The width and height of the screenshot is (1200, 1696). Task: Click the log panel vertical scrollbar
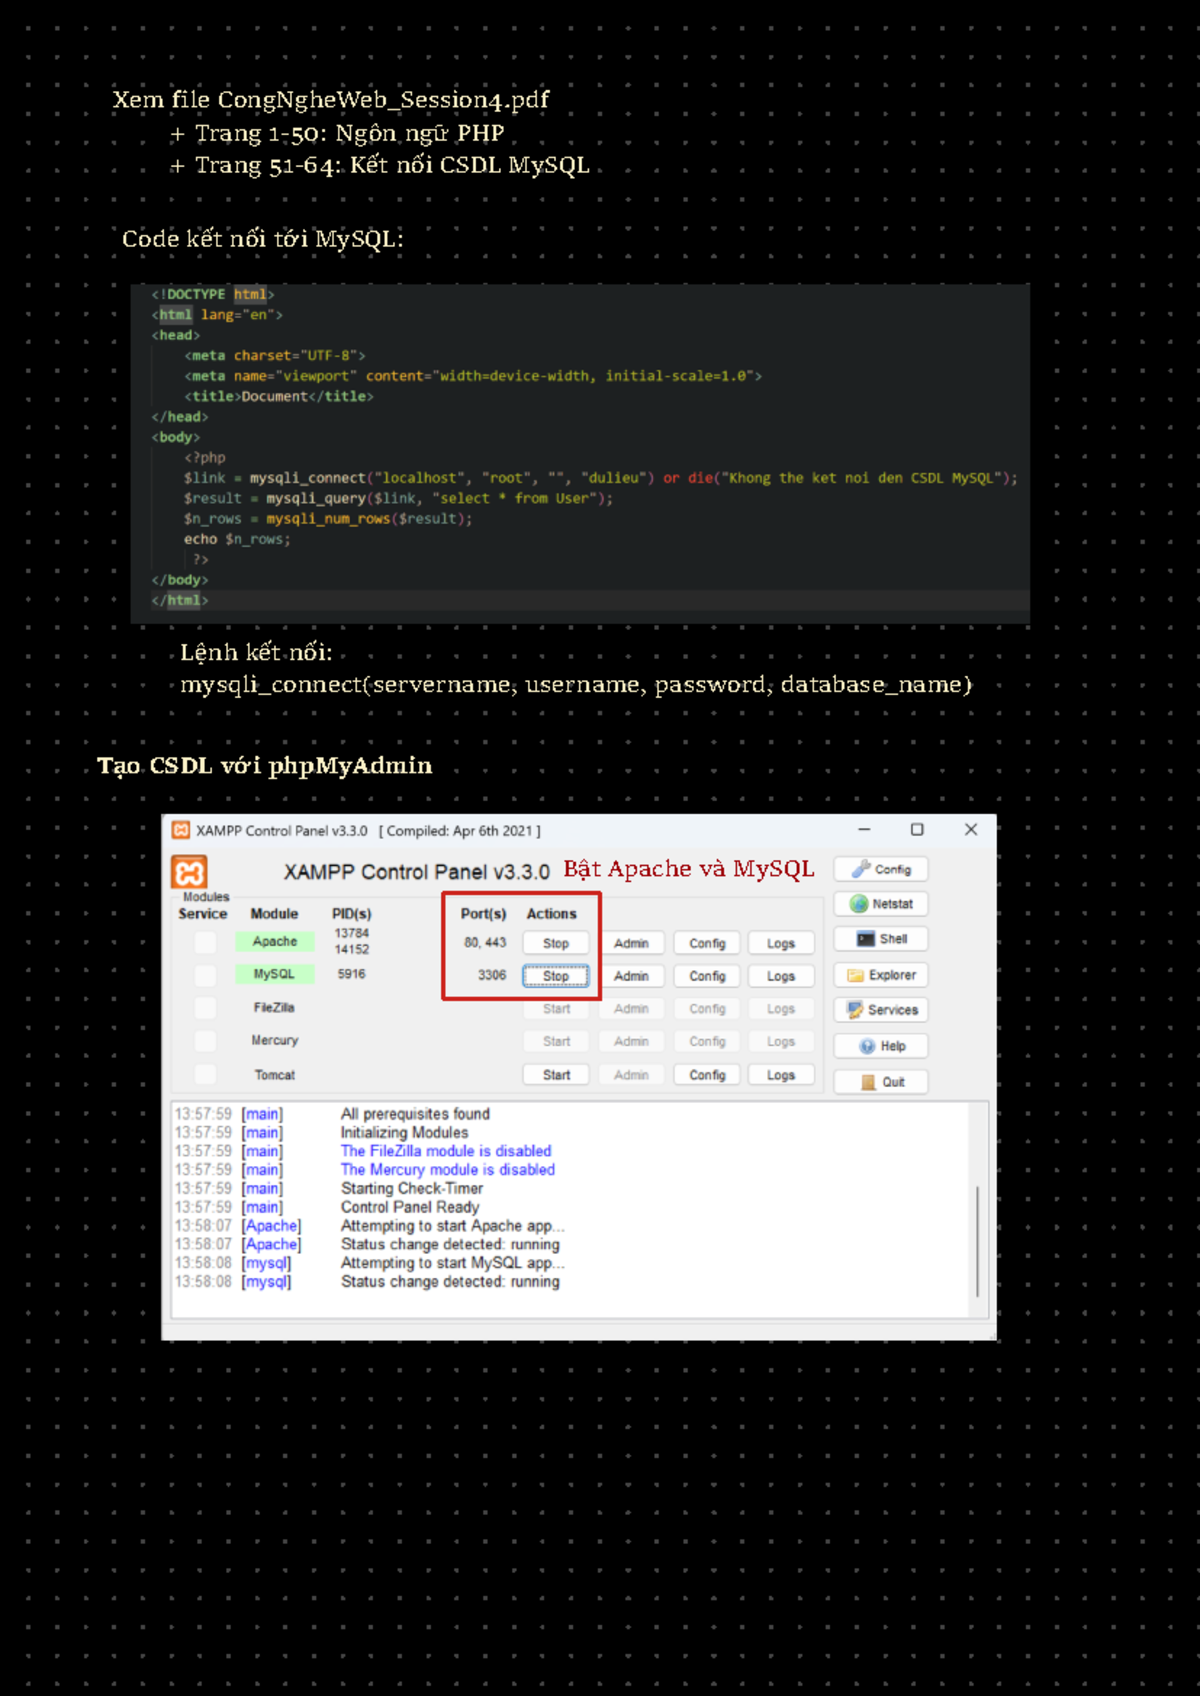[x=977, y=1240]
